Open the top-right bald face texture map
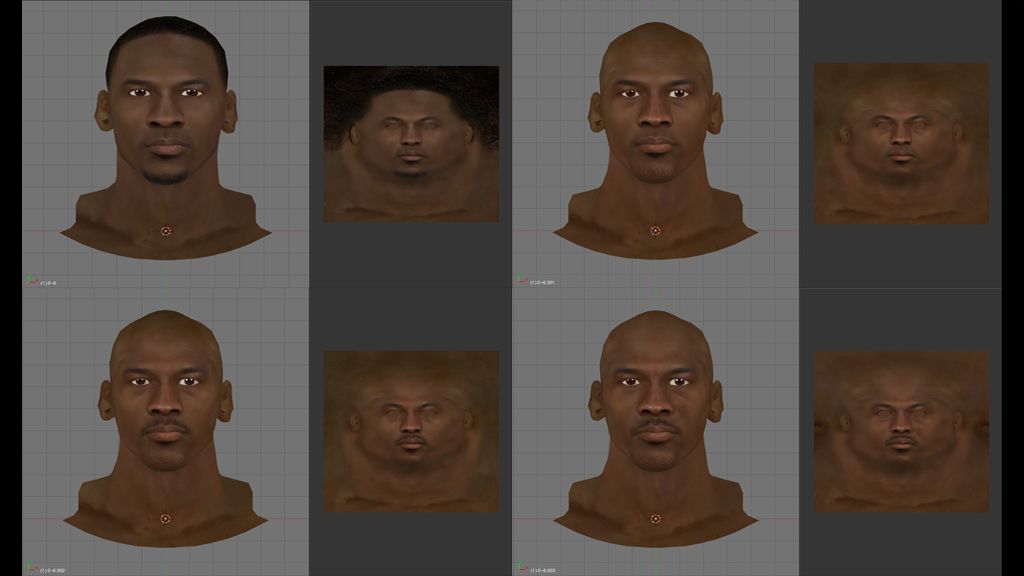Viewport: 1024px width, 576px height. 901,143
